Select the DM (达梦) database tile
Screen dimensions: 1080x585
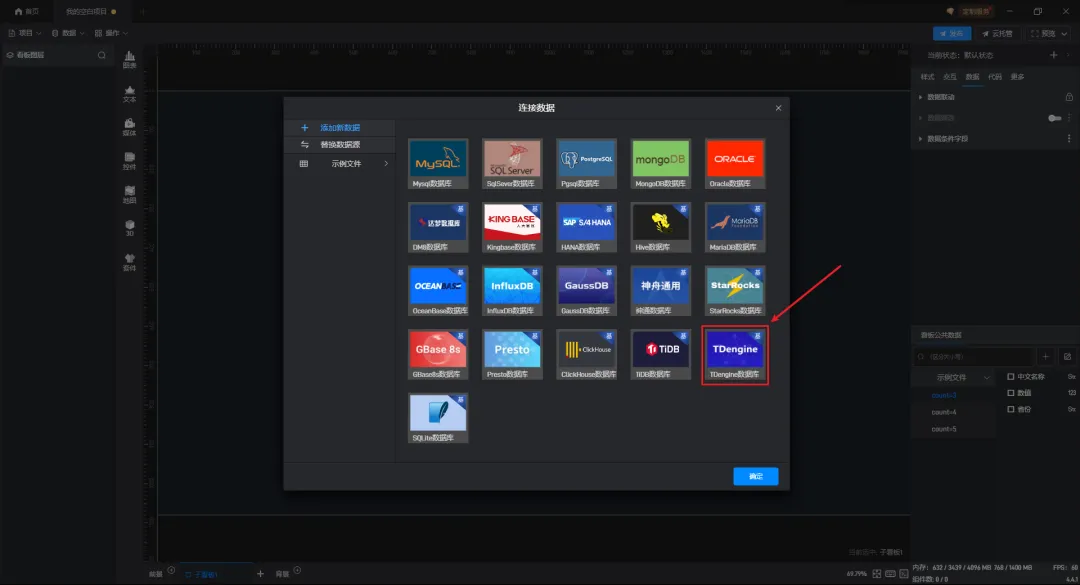coord(438,227)
